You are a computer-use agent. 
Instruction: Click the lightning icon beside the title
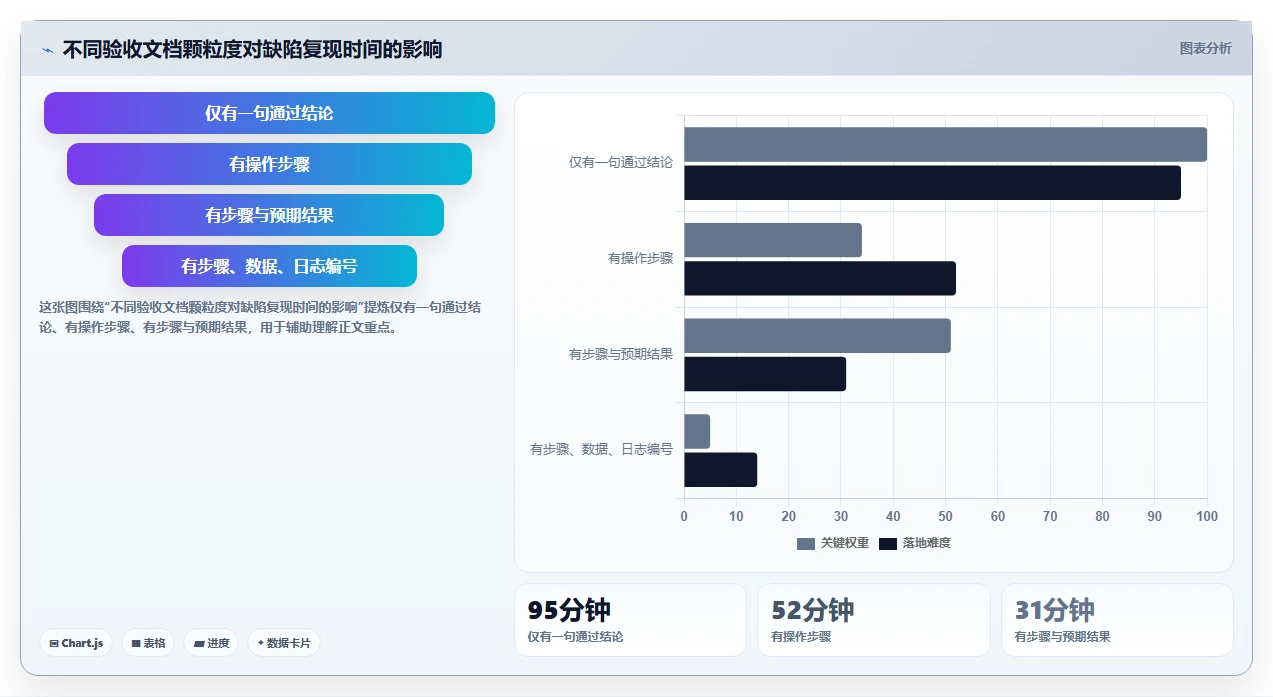click(47, 50)
